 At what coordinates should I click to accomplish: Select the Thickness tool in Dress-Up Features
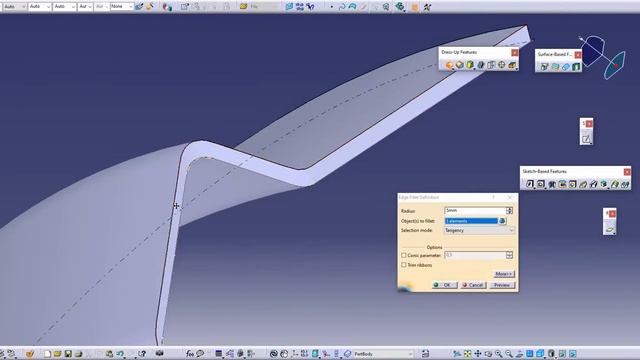click(x=491, y=65)
